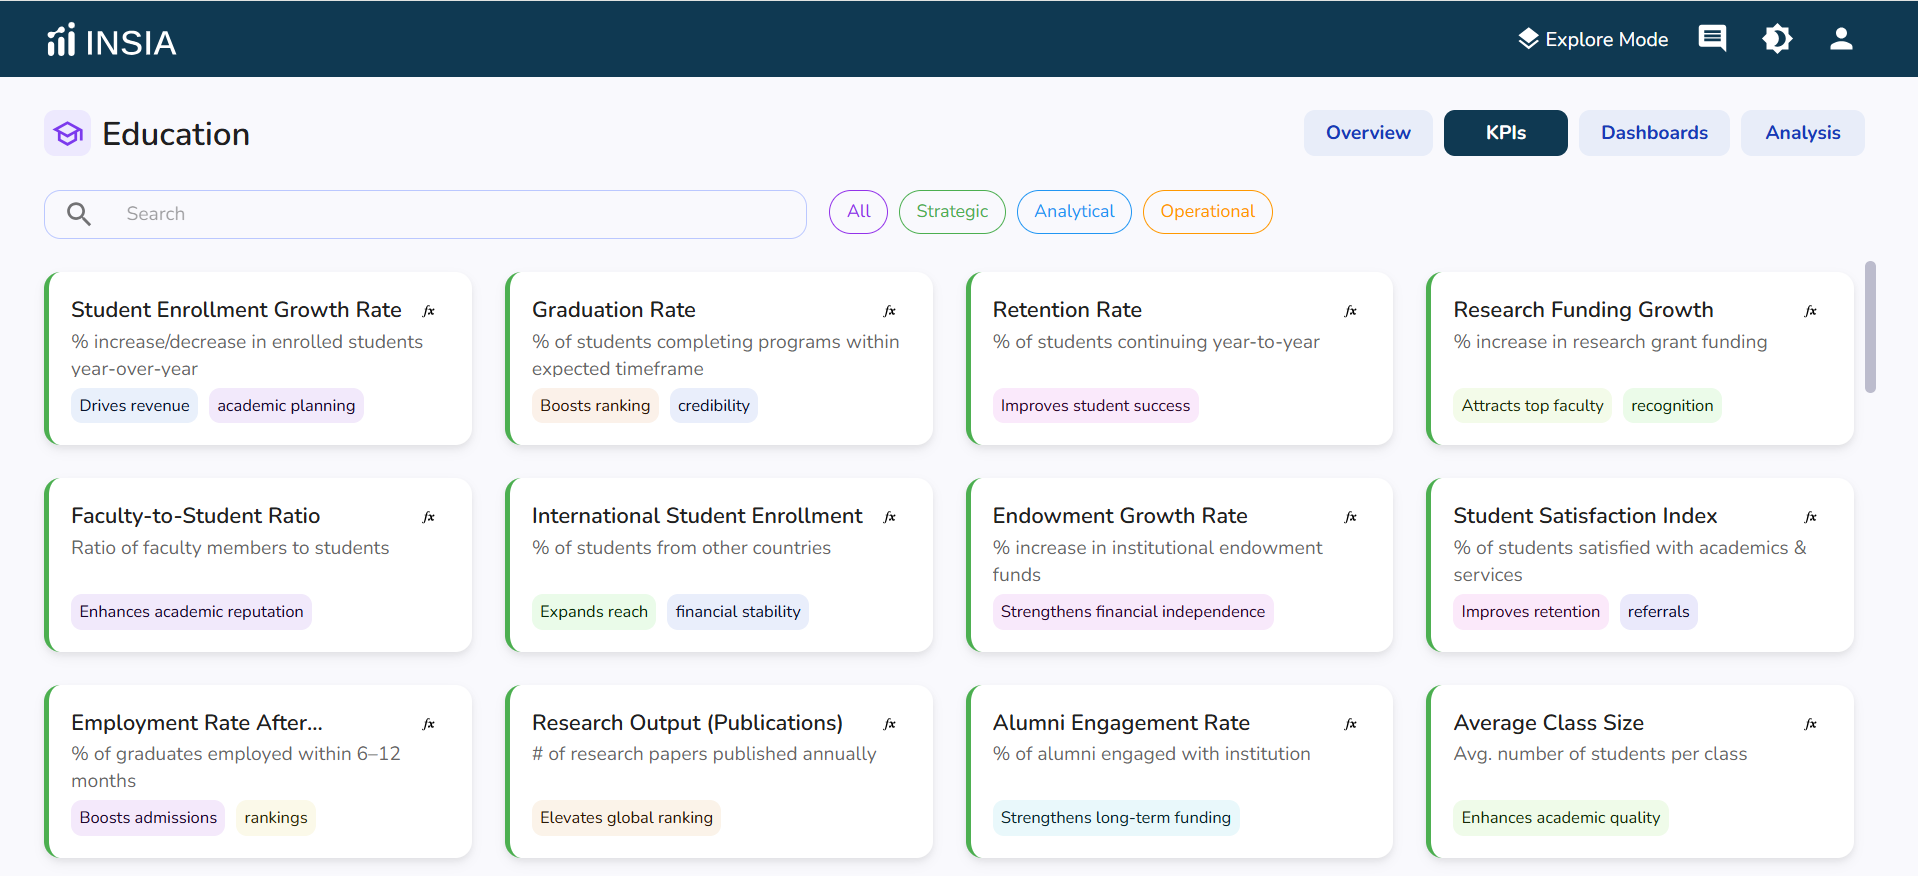Click formula icon on Graduation Rate card
Image resolution: width=1918 pixels, height=876 pixels.
[890, 311]
